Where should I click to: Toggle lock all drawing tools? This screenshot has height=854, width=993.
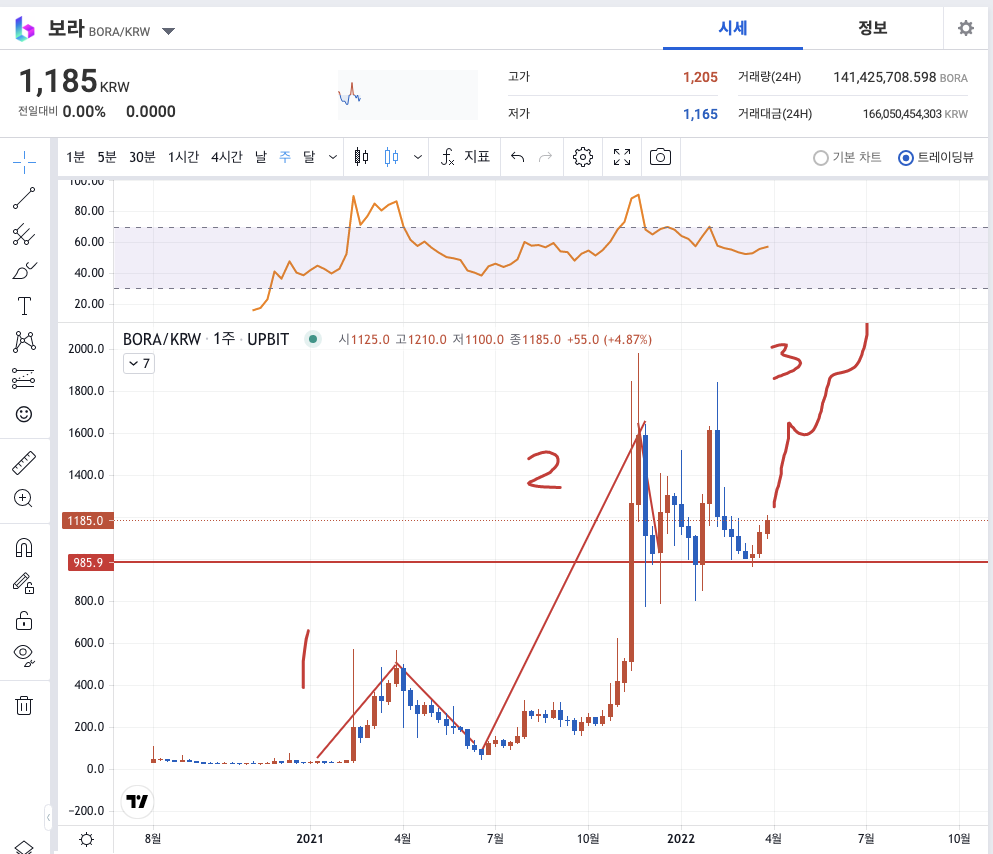pyautogui.click(x=24, y=620)
